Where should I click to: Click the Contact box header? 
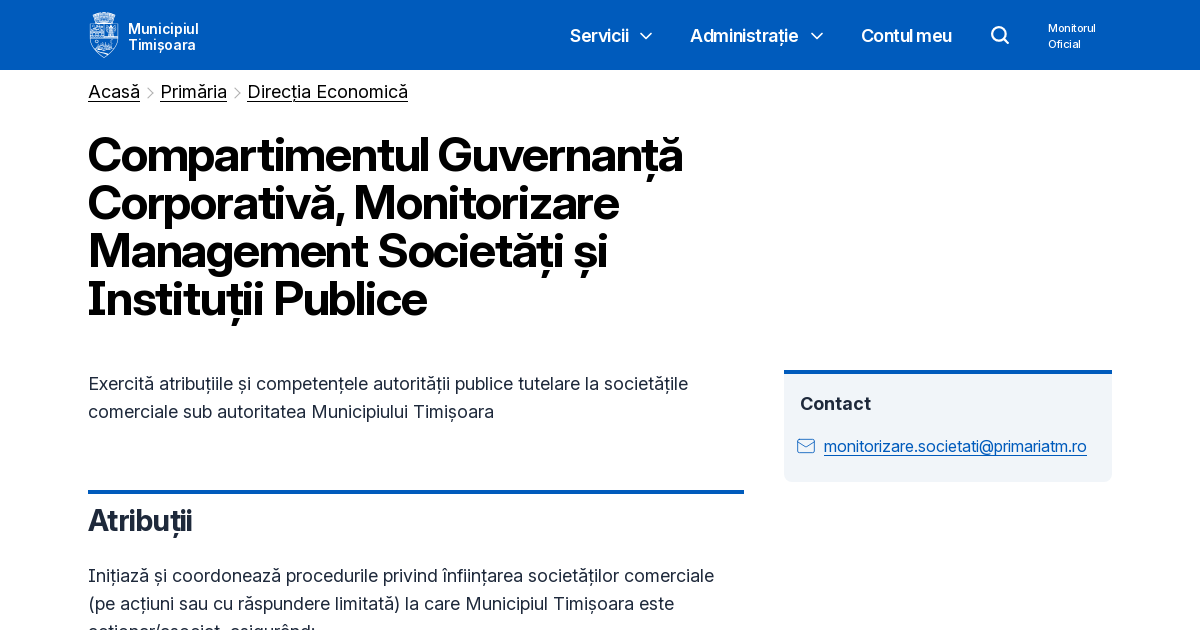835,403
